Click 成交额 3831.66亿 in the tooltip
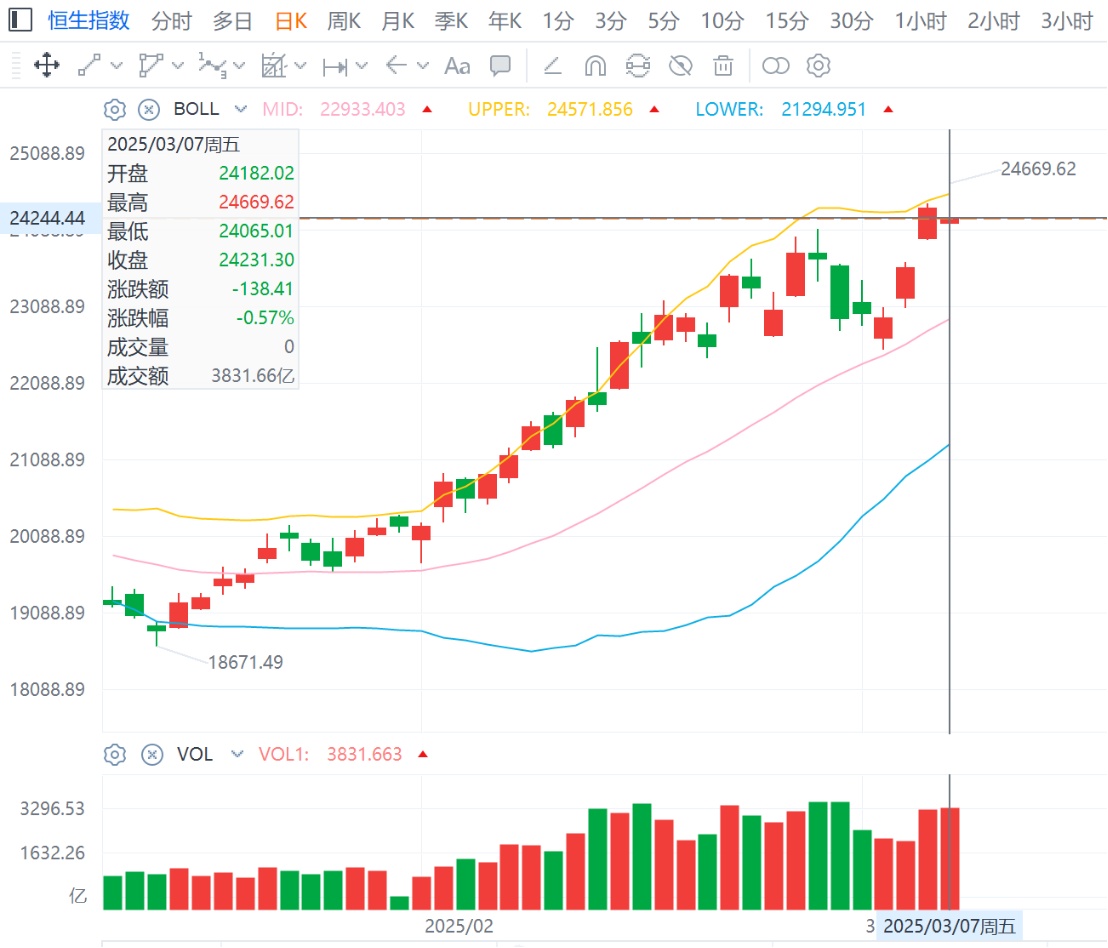The image size is (1108, 948). (201, 376)
